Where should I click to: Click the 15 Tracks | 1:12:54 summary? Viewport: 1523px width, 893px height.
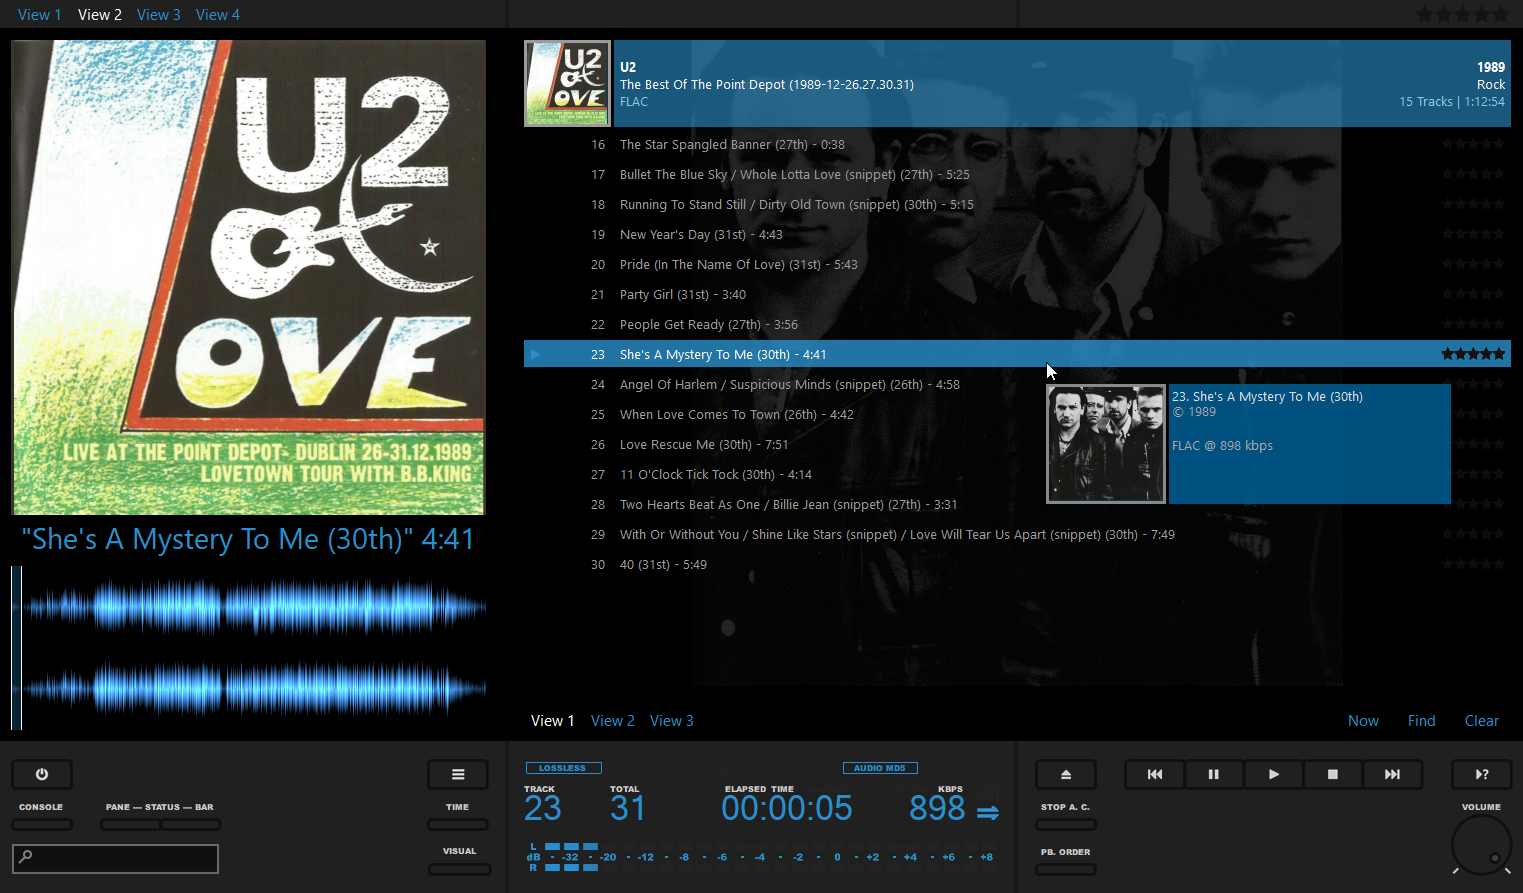click(x=1452, y=102)
